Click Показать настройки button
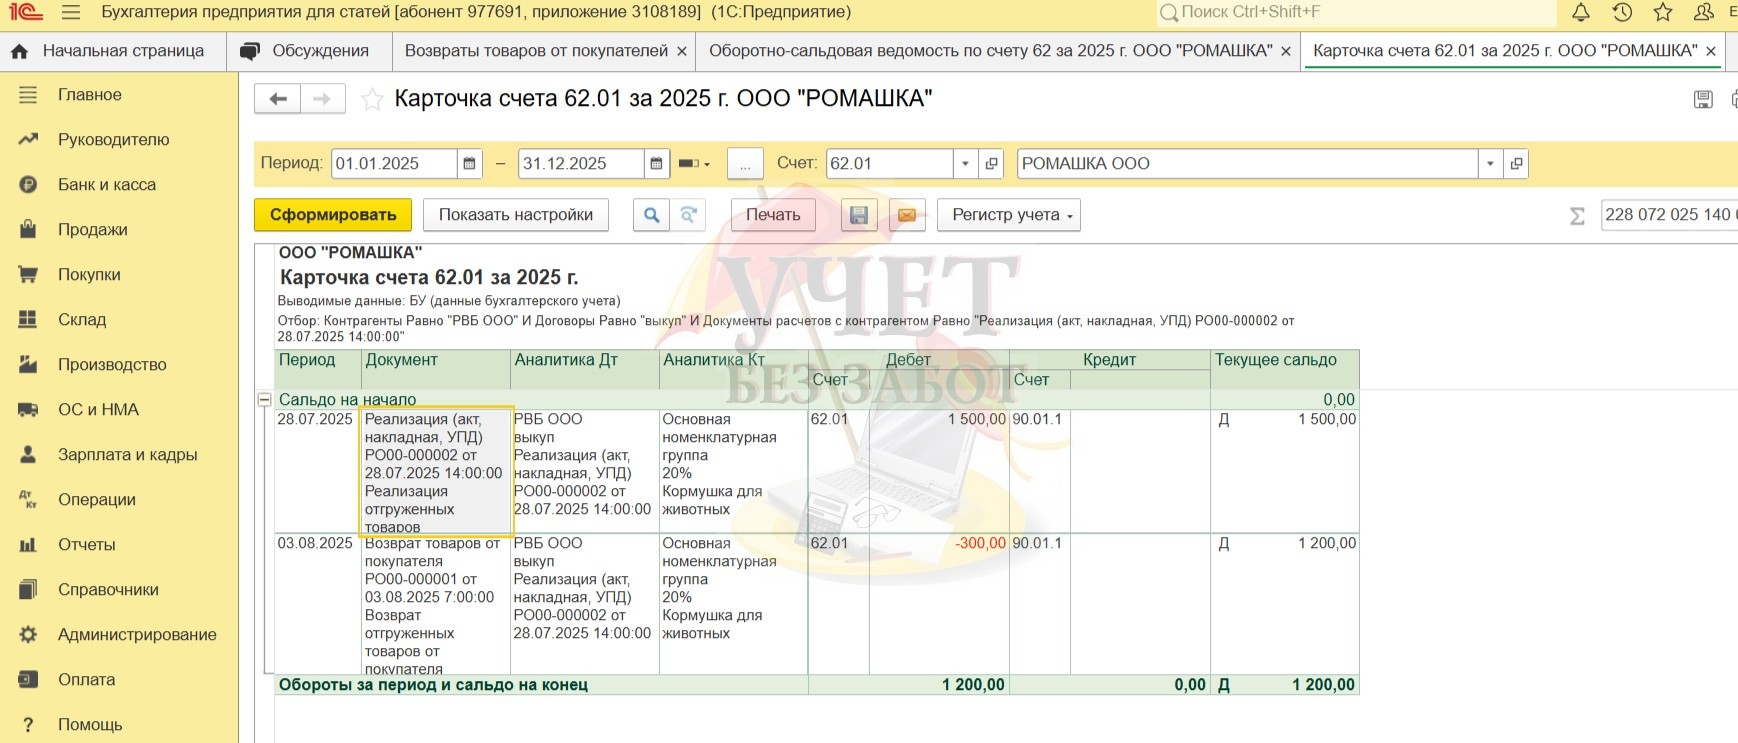This screenshot has height=743, width=1738. (x=515, y=215)
